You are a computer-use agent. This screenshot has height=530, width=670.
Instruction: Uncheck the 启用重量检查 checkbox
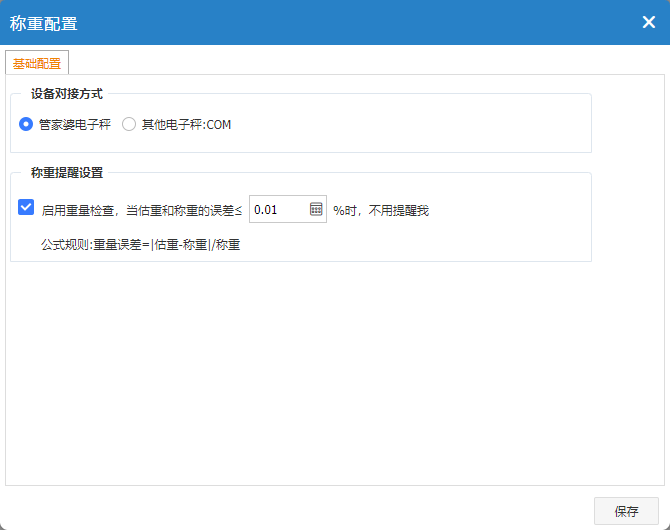[26, 207]
